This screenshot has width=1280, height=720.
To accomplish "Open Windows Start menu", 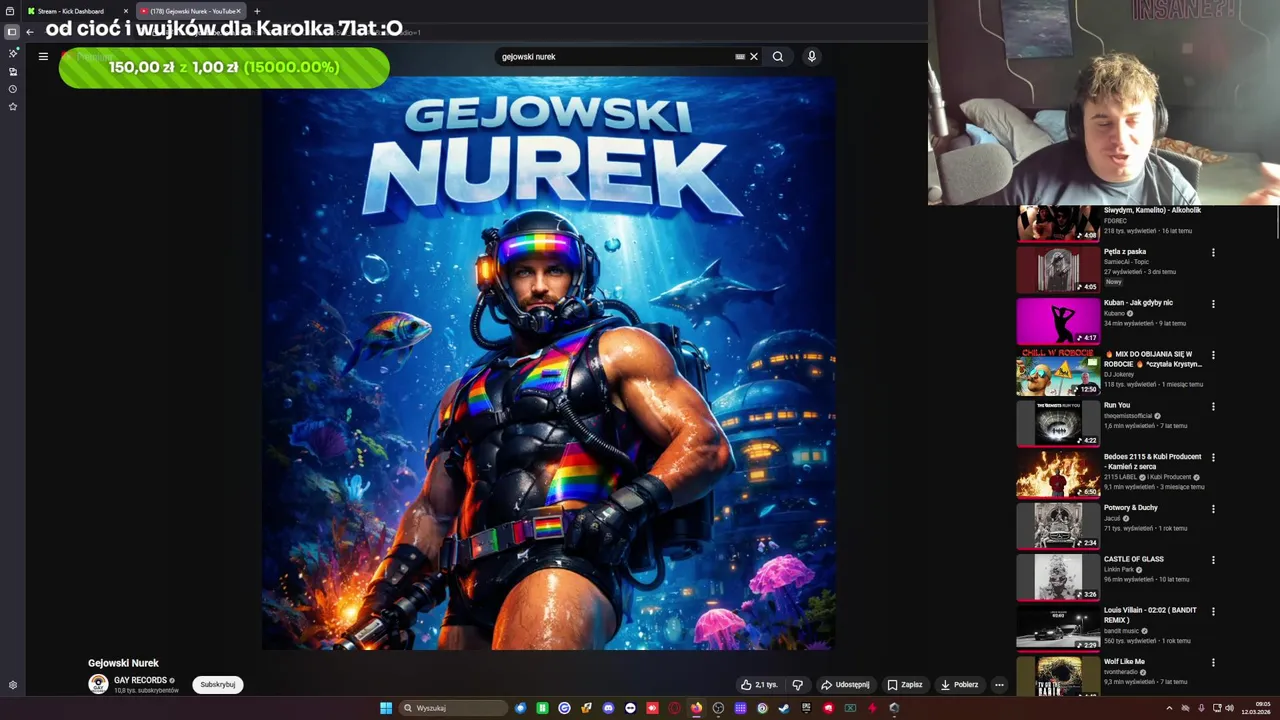I will point(386,708).
